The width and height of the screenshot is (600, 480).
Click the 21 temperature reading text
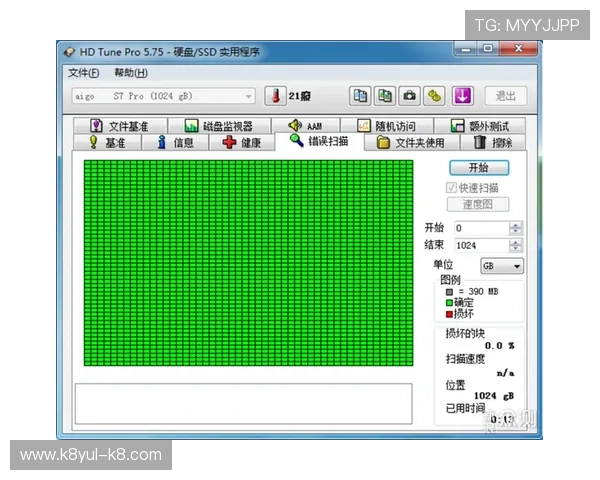pyautogui.click(x=299, y=96)
